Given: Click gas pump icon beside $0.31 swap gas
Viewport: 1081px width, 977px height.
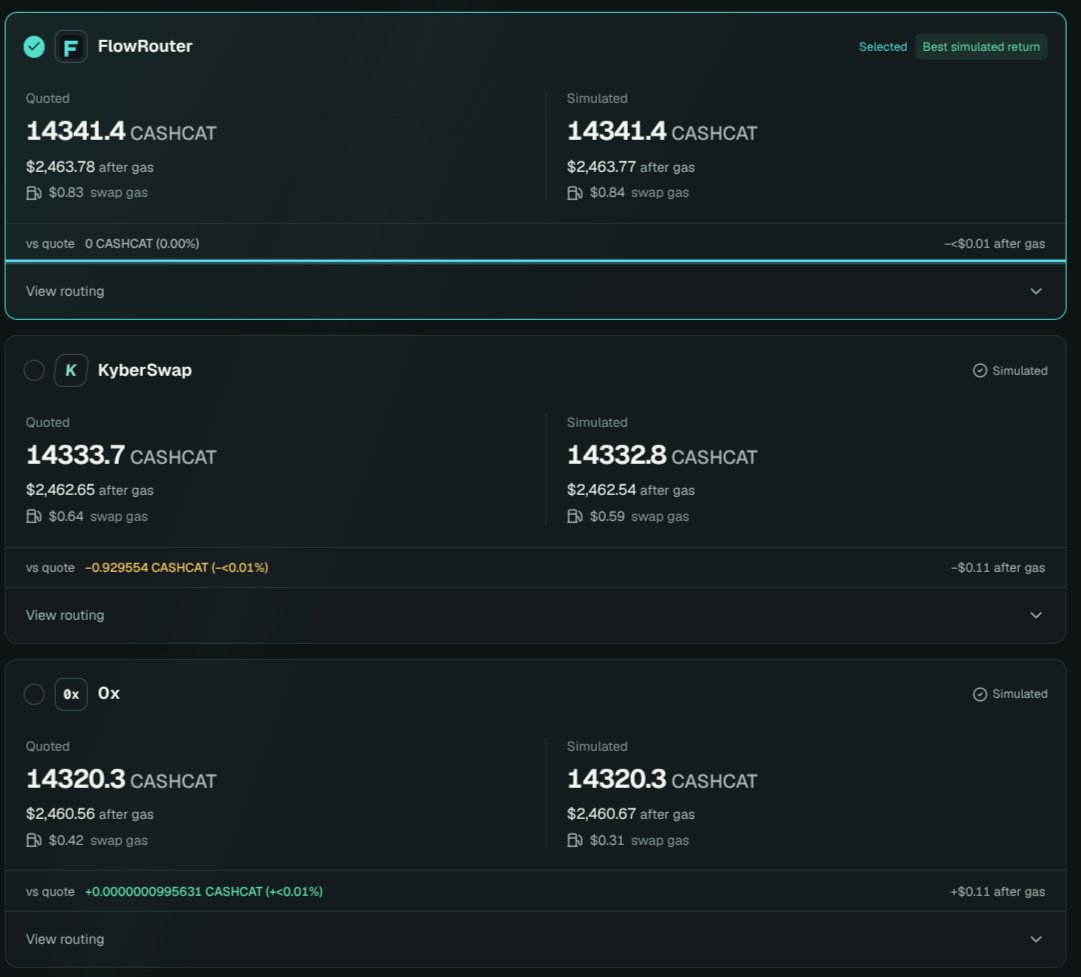Looking at the screenshot, I should [575, 840].
